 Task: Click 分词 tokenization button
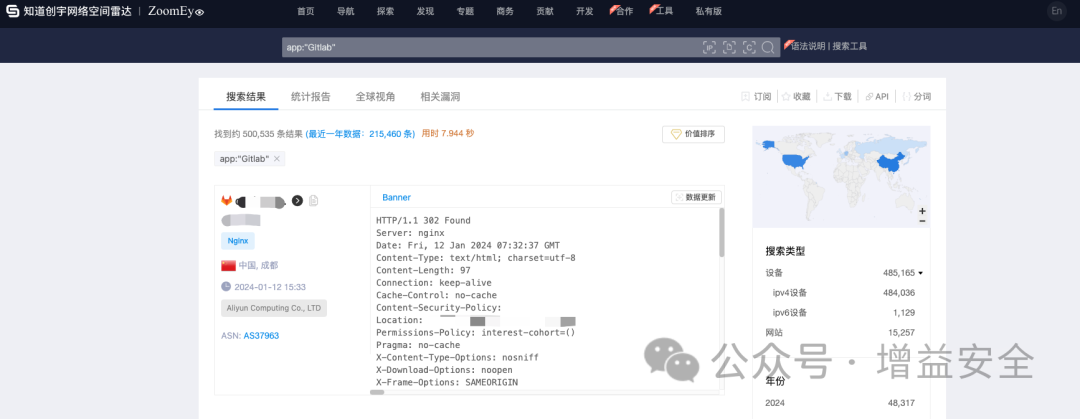[x=916, y=96]
